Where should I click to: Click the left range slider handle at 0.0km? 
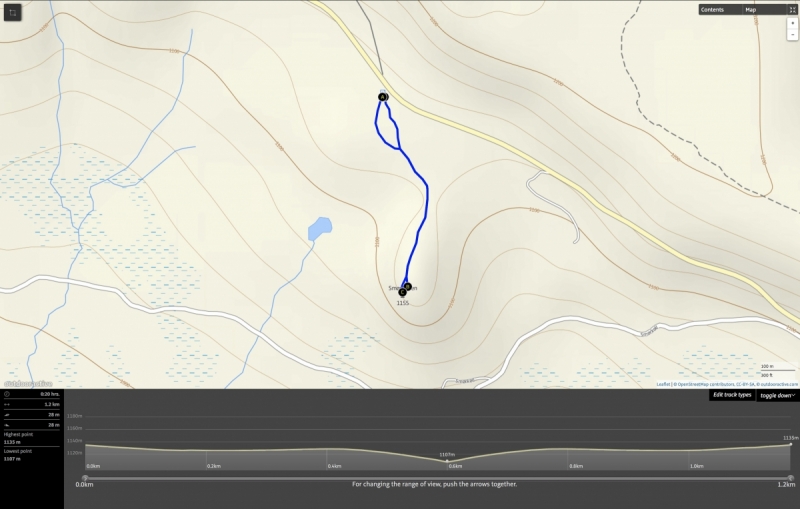(85, 478)
